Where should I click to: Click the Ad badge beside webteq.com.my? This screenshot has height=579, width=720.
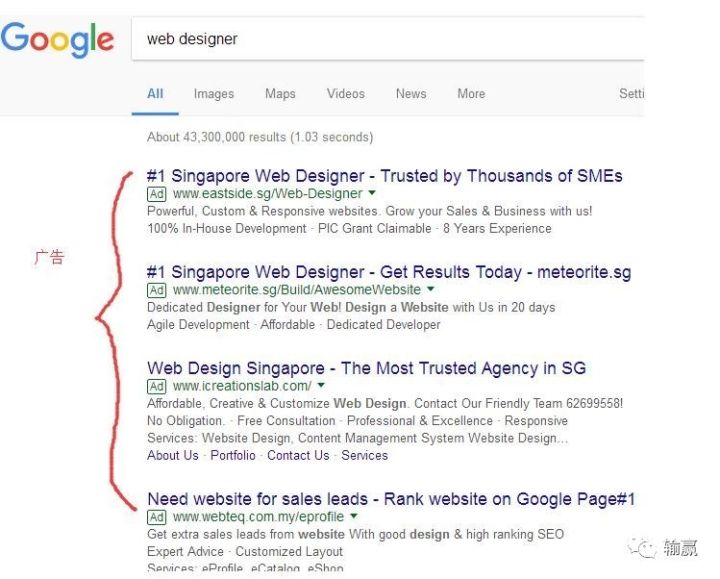pyautogui.click(x=157, y=517)
